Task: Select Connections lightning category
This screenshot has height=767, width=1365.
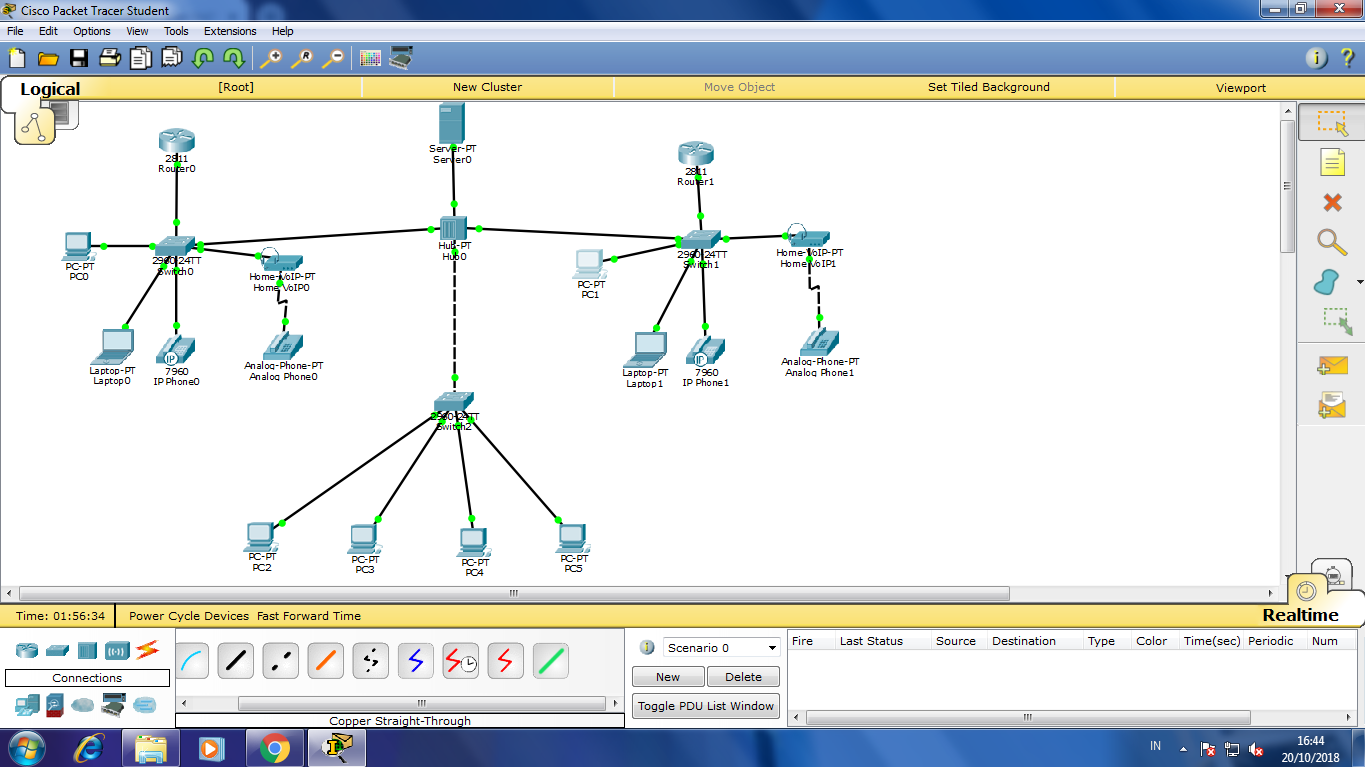Action: 148,650
